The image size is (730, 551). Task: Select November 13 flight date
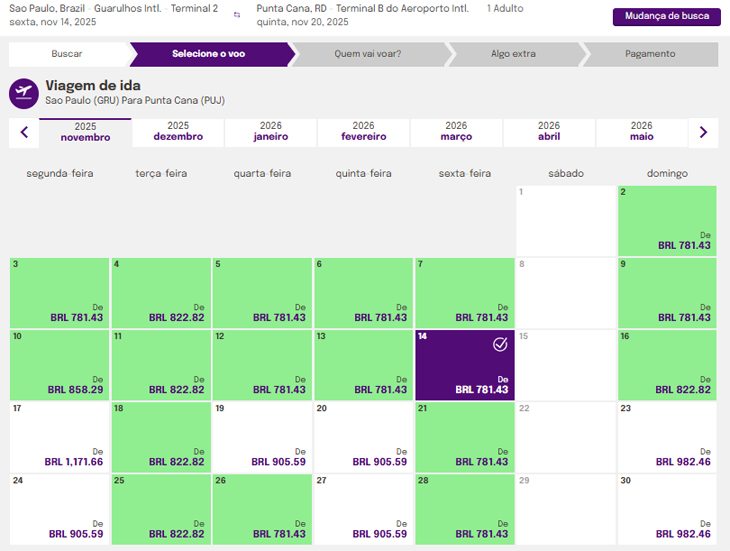(363, 365)
